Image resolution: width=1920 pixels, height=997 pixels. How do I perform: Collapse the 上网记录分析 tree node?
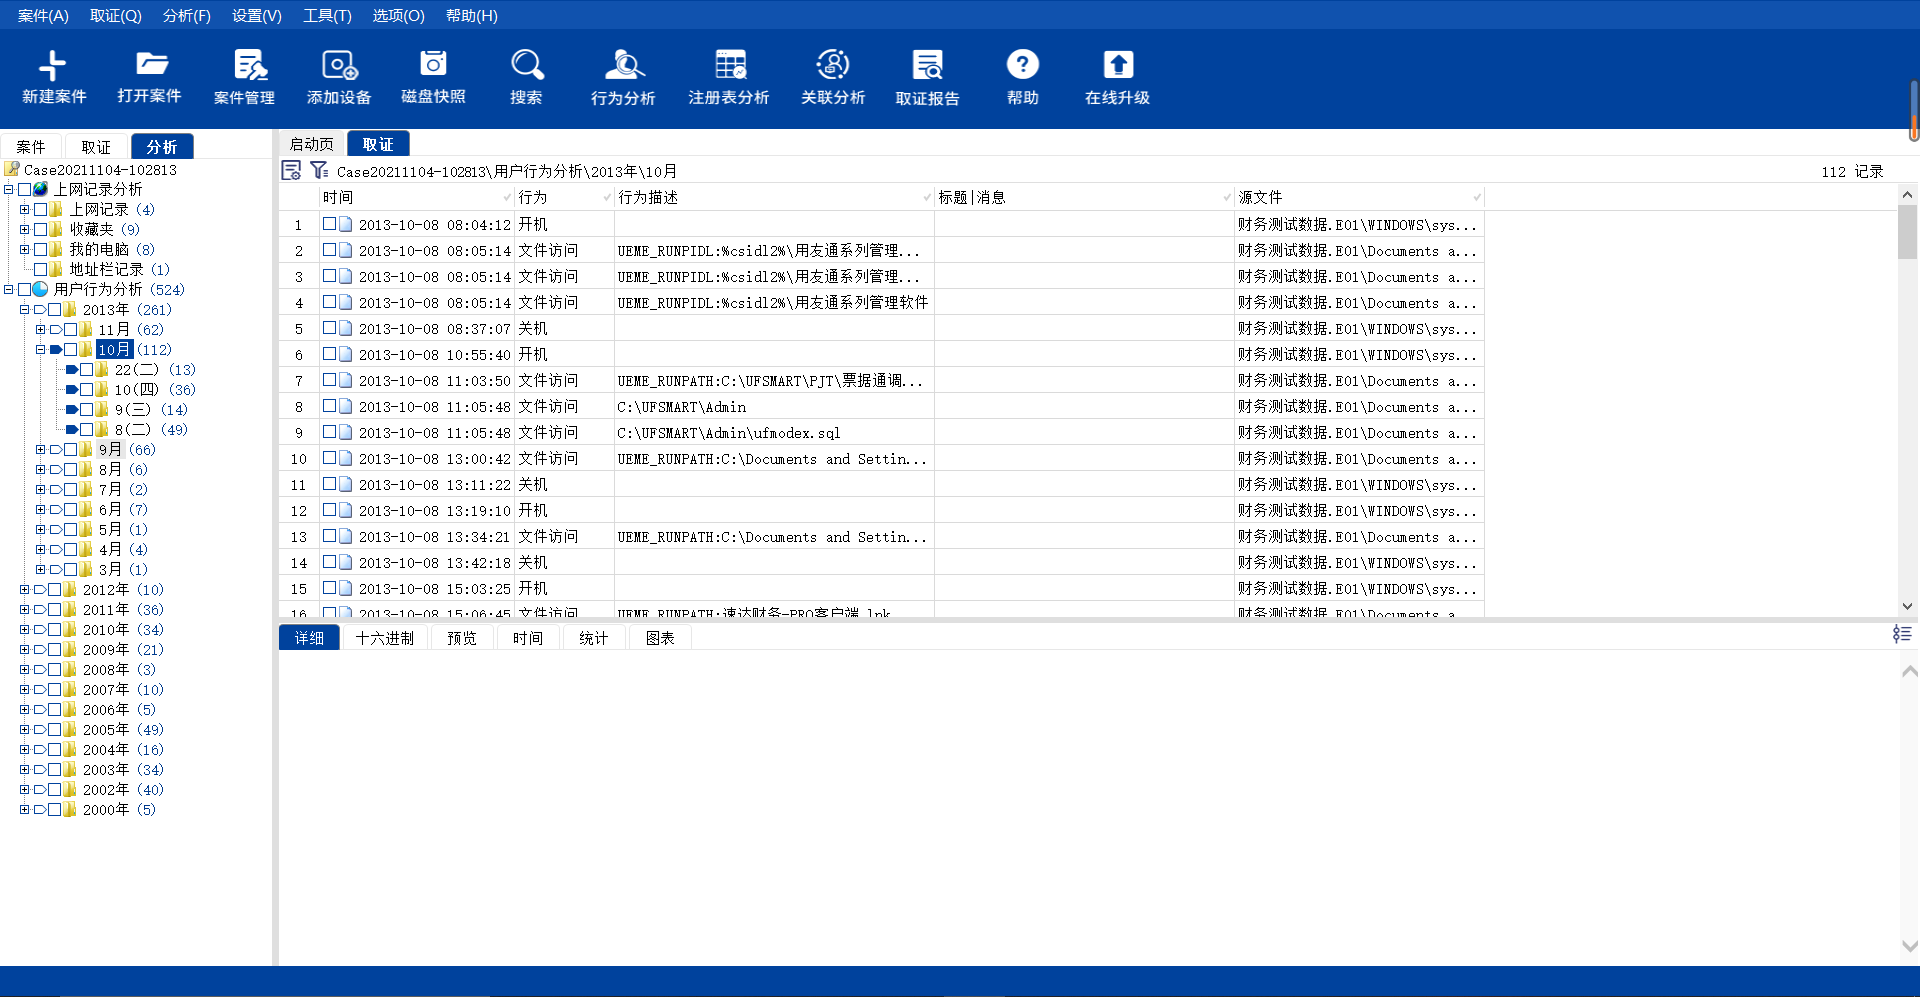pos(9,189)
